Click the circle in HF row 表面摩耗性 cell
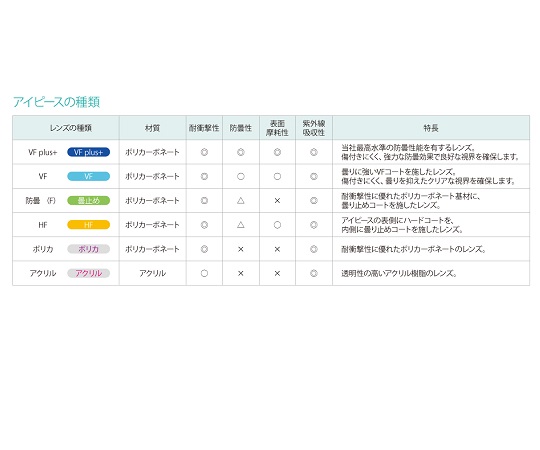The image size is (540, 450). click(x=277, y=225)
